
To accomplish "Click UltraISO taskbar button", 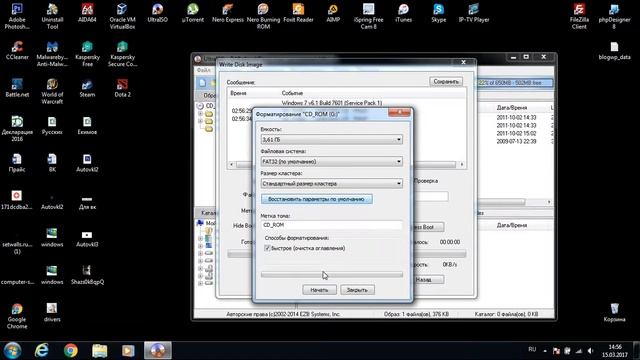I will click(158, 351).
